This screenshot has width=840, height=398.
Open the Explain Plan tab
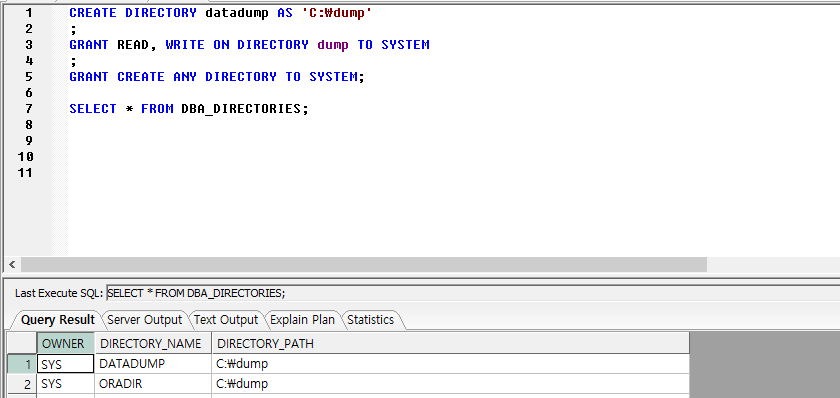tap(303, 320)
